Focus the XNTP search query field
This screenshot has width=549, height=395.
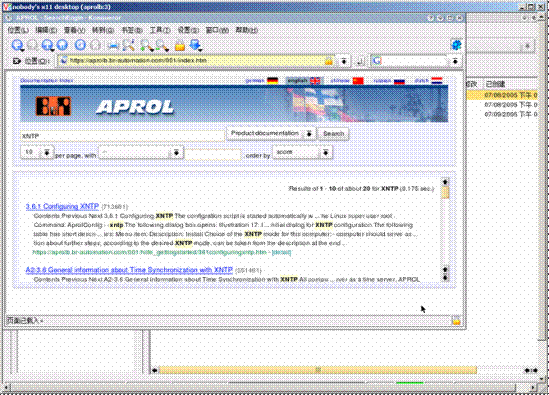pos(122,136)
